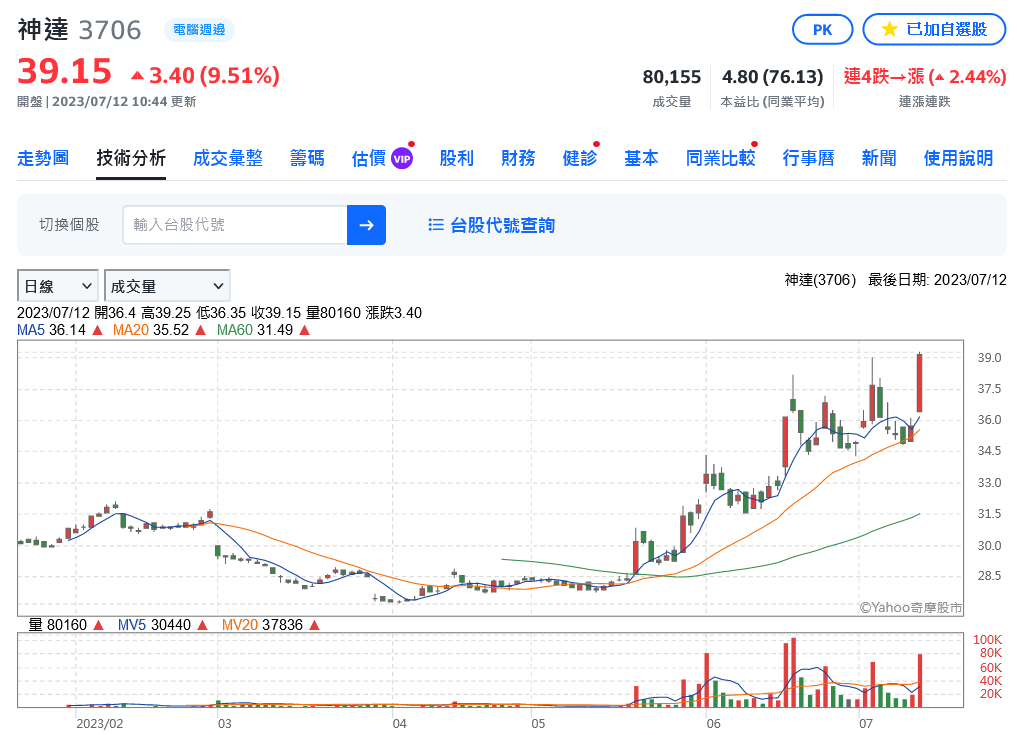Screen dimensions: 1017x735
Task: Click the 已加自選股 watchlist button
Action: pos(935,29)
